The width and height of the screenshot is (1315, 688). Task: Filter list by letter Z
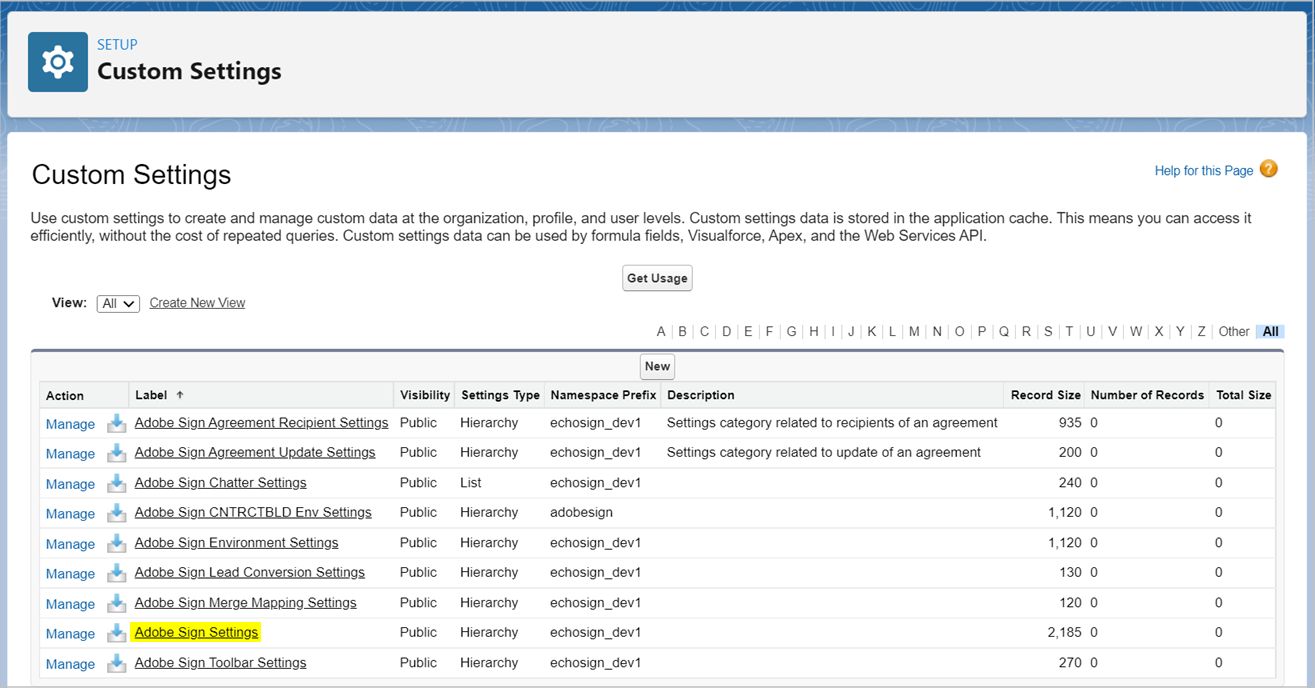click(x=1201, y=332)
